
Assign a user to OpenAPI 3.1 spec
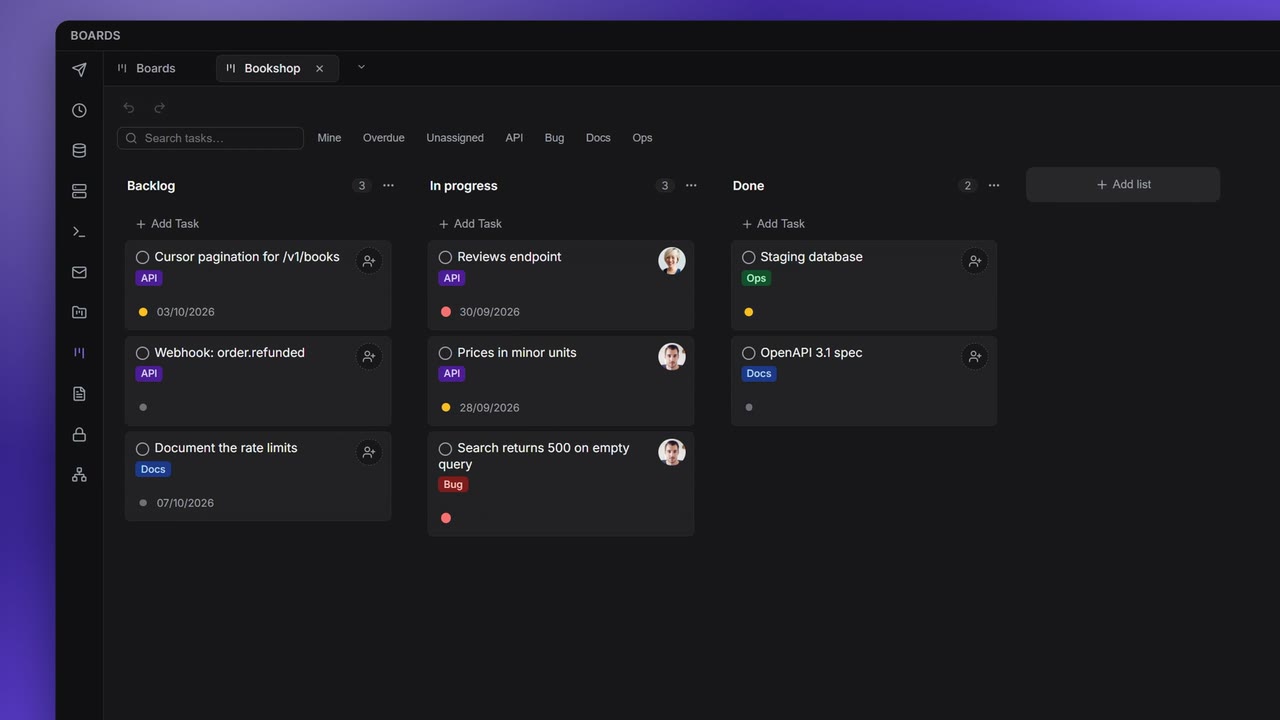[x=975, y=357]
